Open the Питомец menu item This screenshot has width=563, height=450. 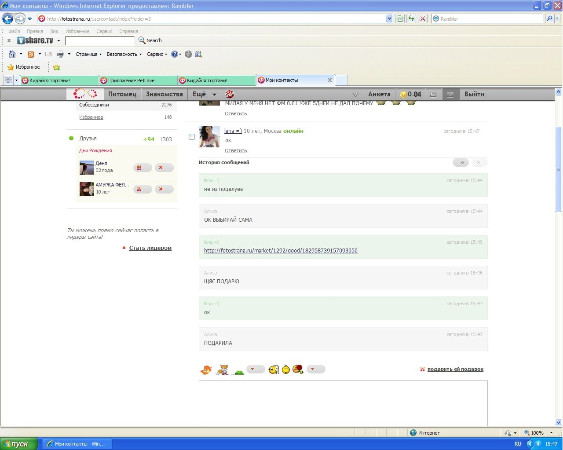coord(122,94)
